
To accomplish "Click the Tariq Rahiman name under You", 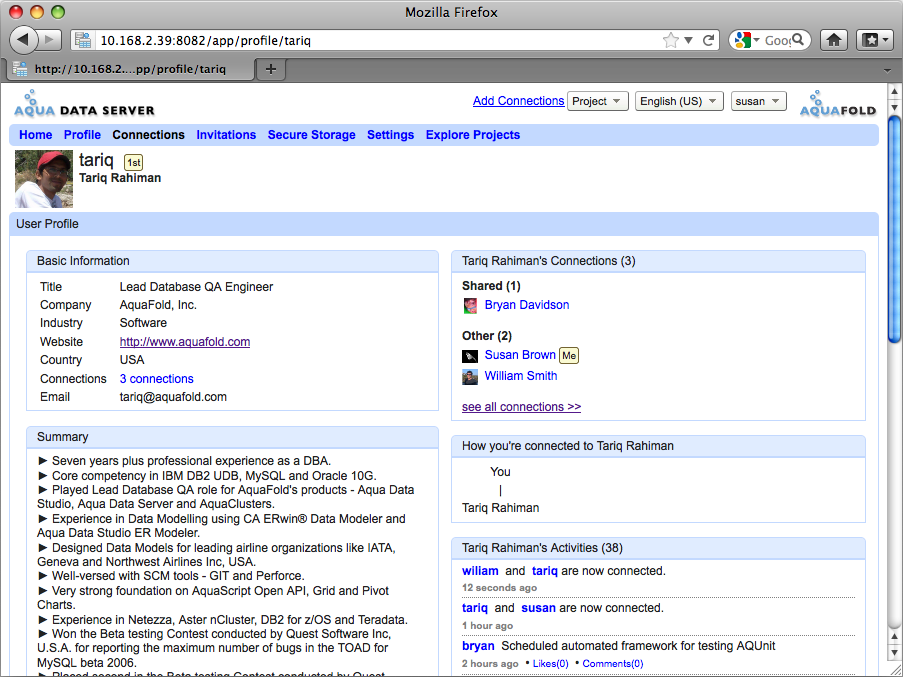I will (500, 508).
